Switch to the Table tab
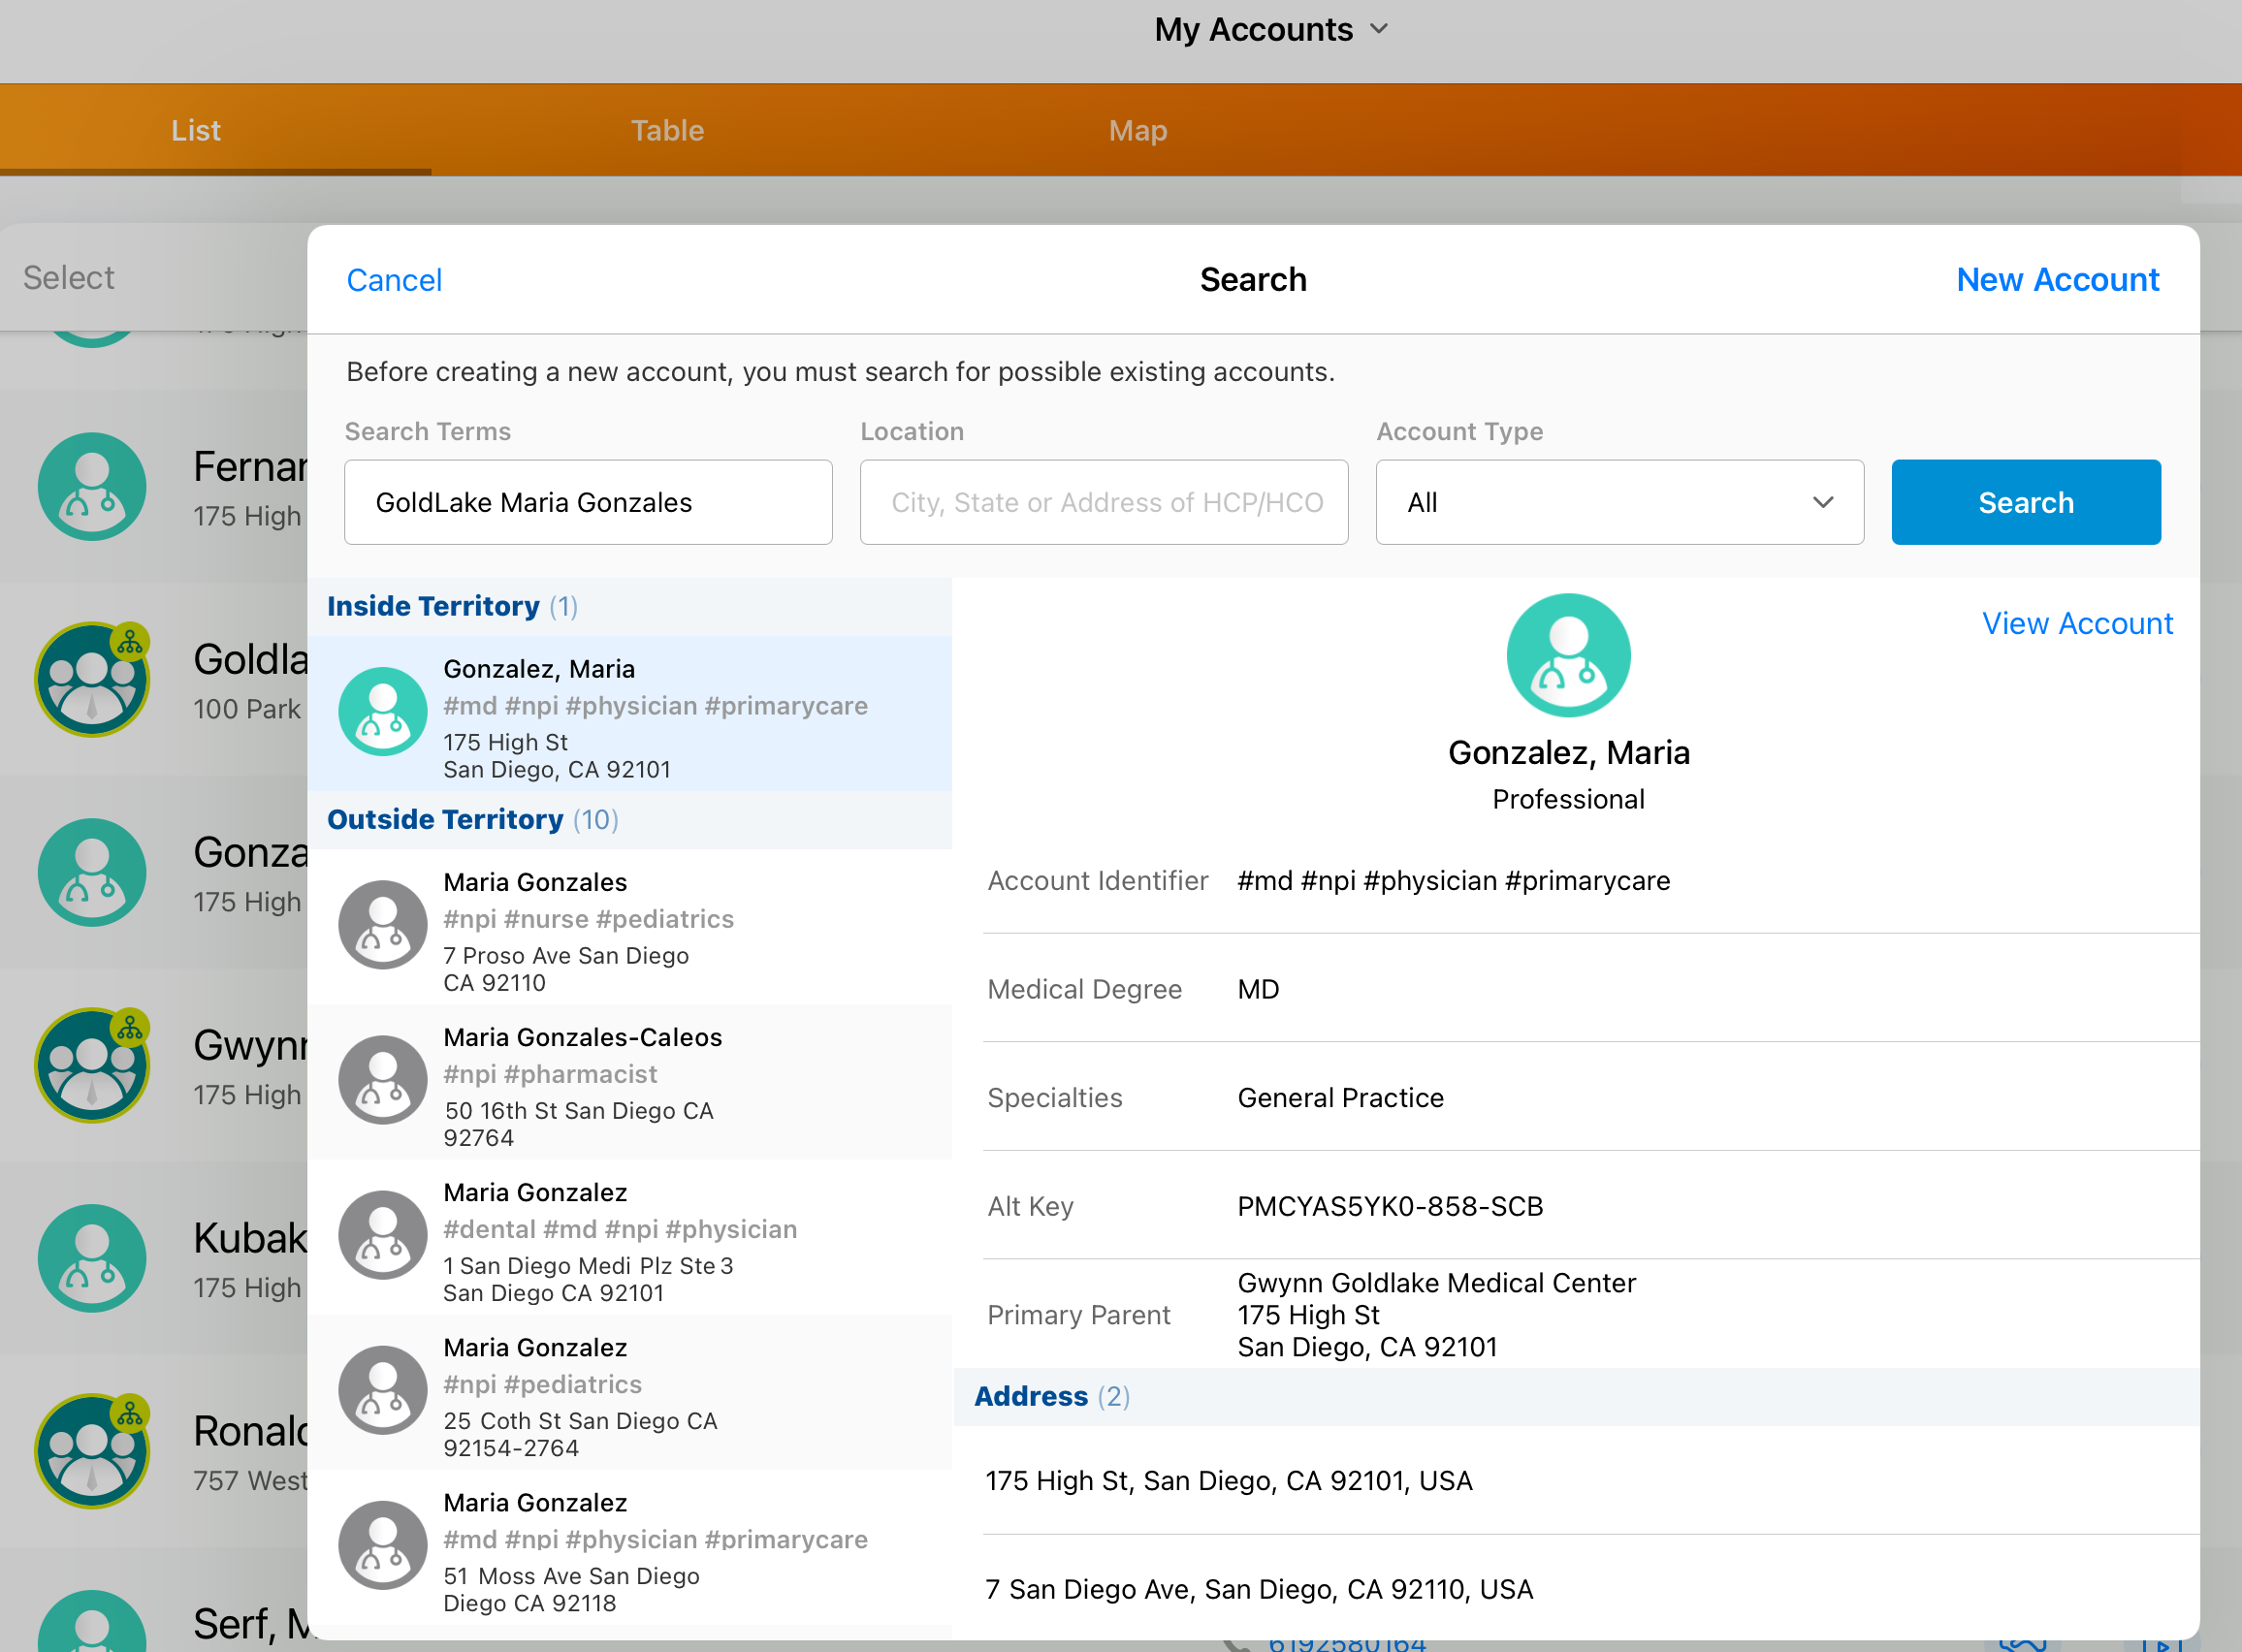 667,130
